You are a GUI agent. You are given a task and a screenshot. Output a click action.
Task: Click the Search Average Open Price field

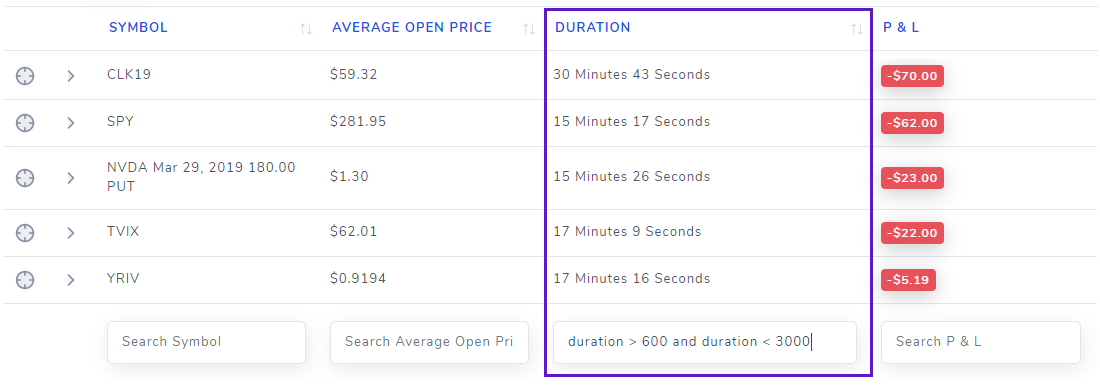[x=429, y=342]
